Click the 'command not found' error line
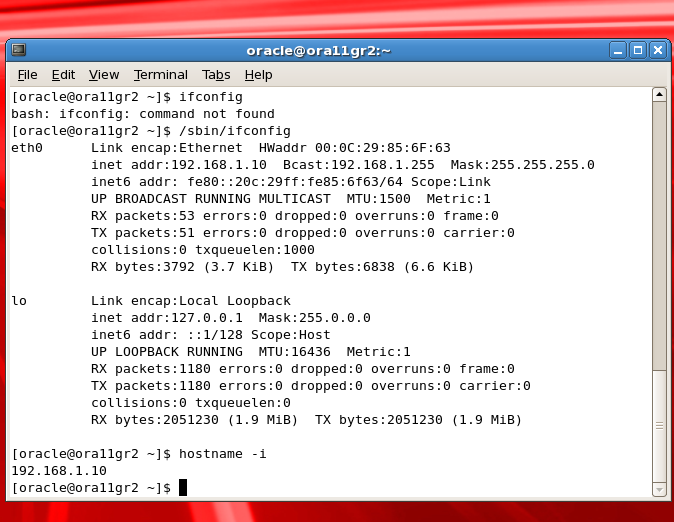674x522 pixels. click(x=143, y=114)
